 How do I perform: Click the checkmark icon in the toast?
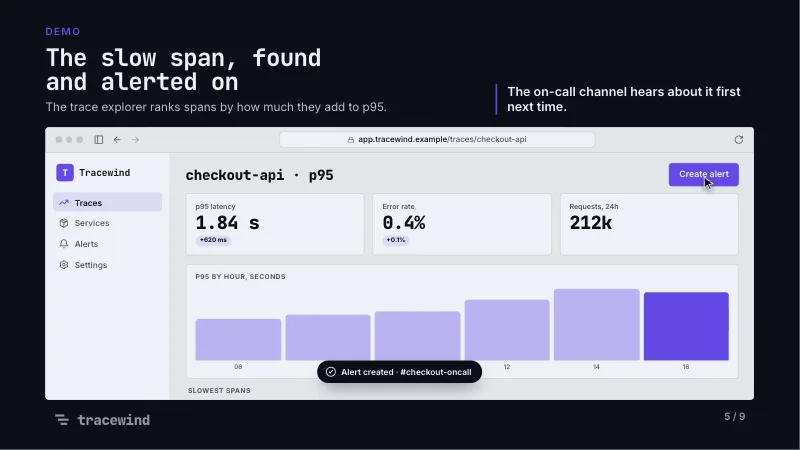click(x=331, y=372)
